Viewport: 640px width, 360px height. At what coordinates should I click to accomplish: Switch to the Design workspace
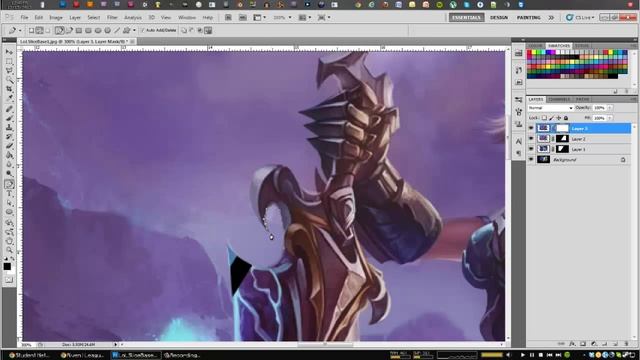499,18
